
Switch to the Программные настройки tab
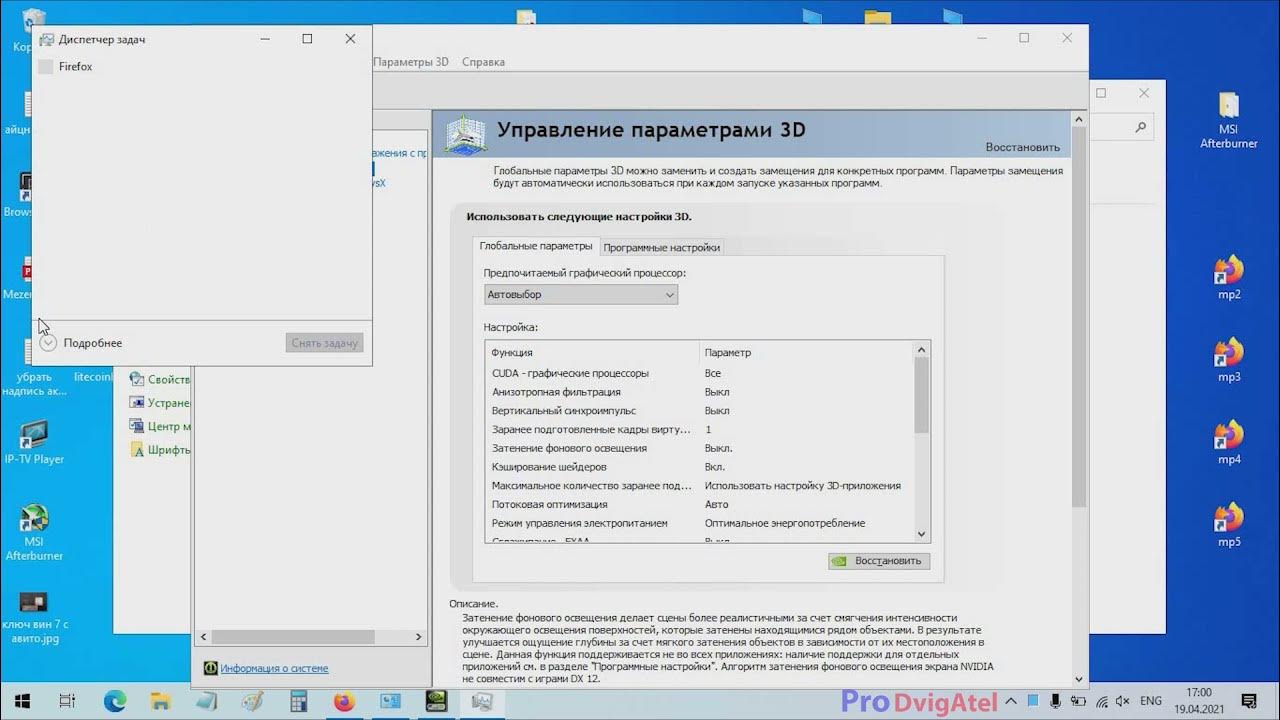click(661, 247)
